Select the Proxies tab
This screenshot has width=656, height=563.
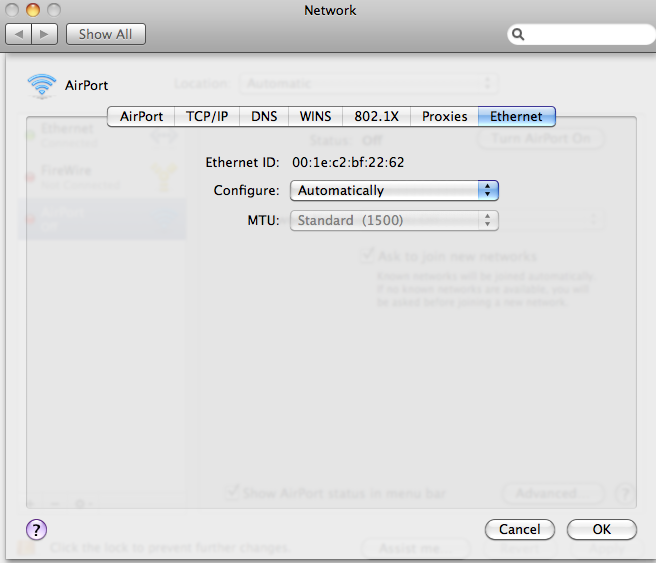(444, 116)
